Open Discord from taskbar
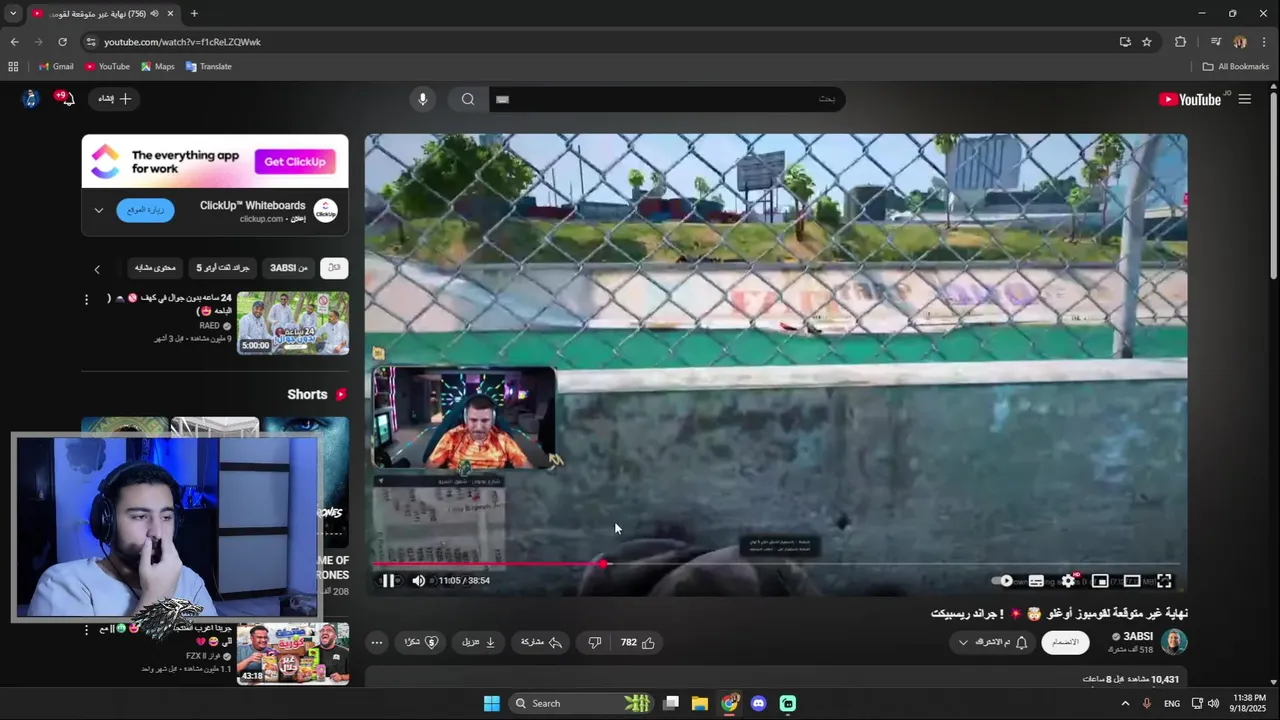 pos(758,703)
